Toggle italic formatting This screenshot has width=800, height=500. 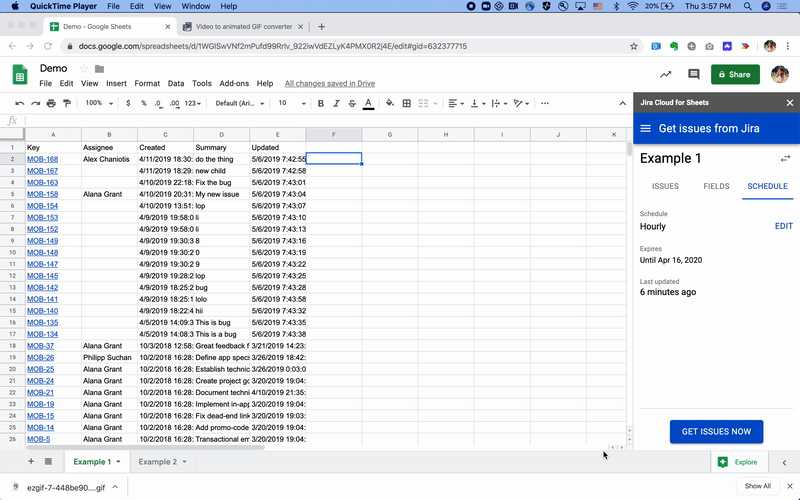click(x=336, y=104)
